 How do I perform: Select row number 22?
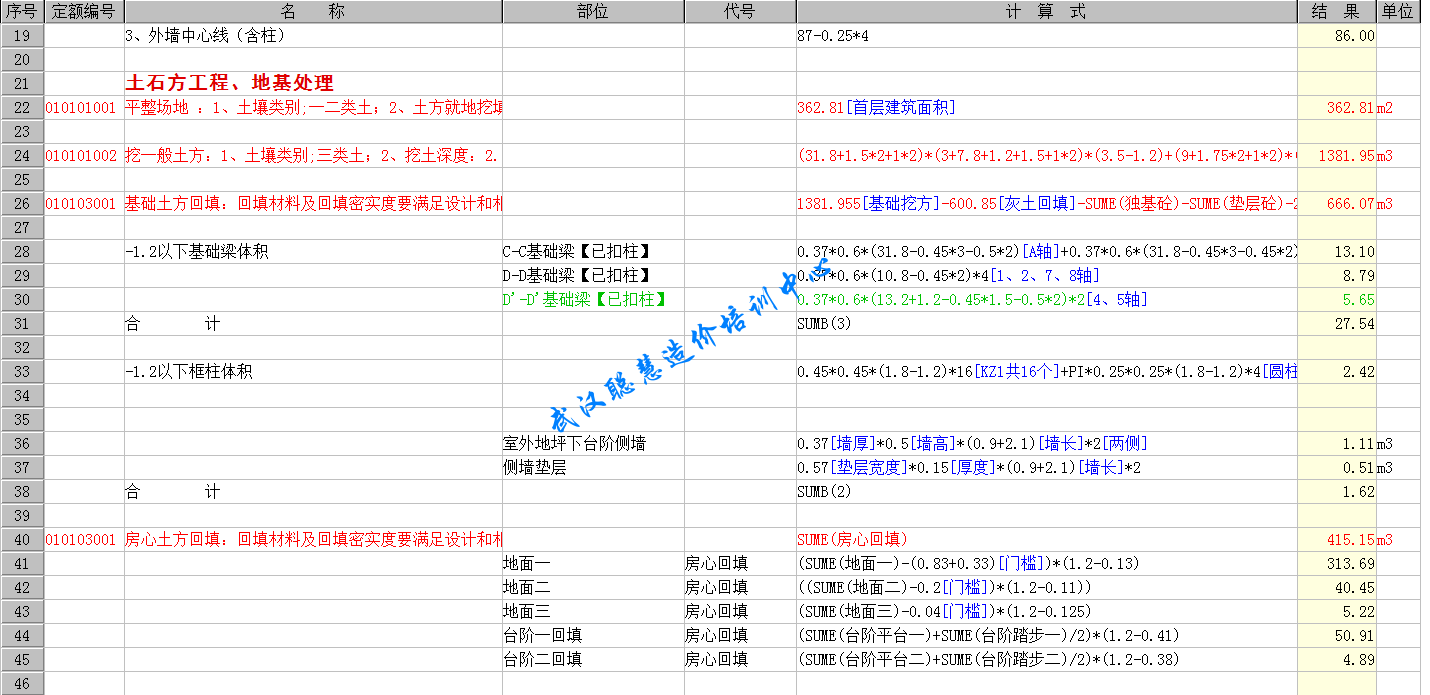pyautogui.click(x=22, y=108)
